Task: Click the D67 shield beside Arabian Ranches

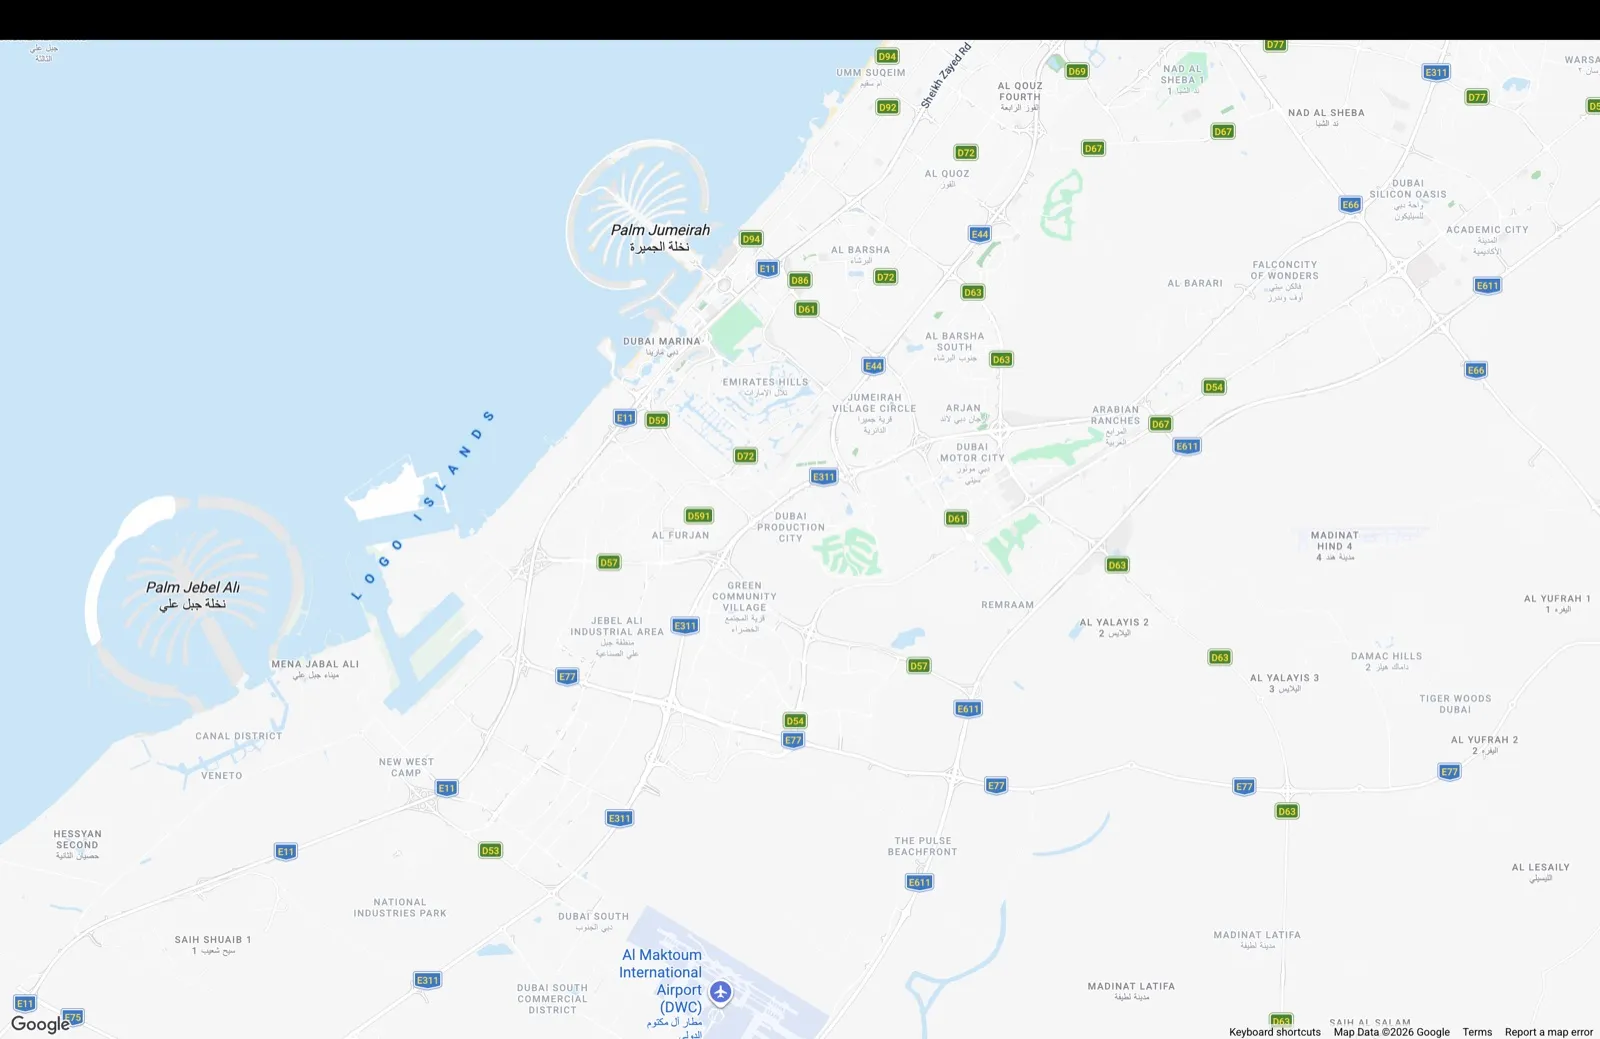Action: [1160, 424]
